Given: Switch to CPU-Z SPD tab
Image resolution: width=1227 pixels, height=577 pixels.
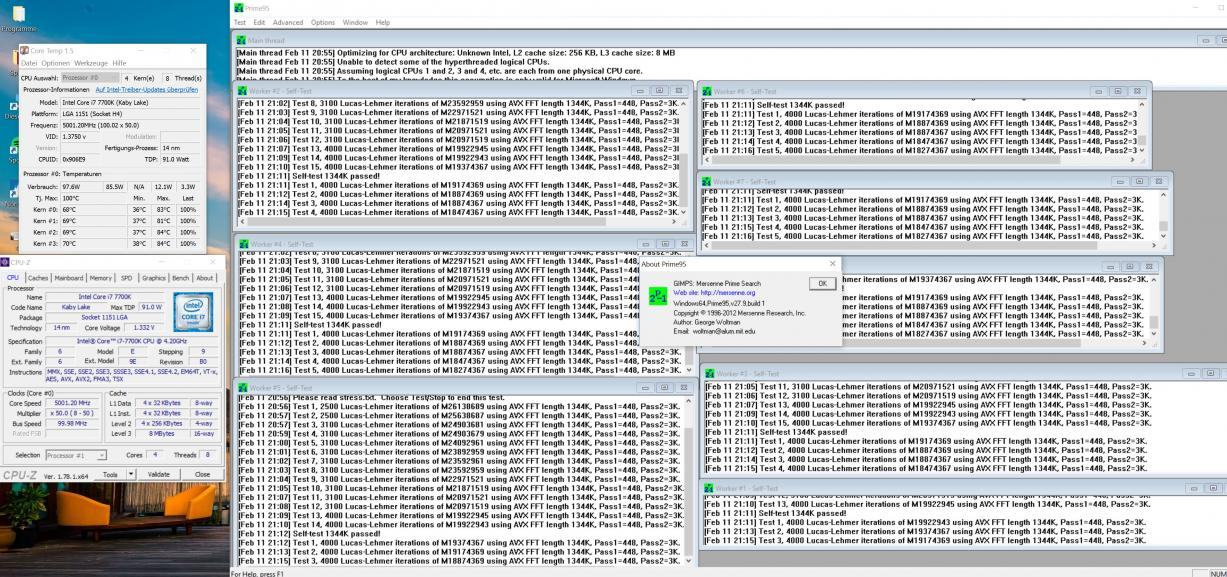Looking at the screenshot, I should click(127, 278).
